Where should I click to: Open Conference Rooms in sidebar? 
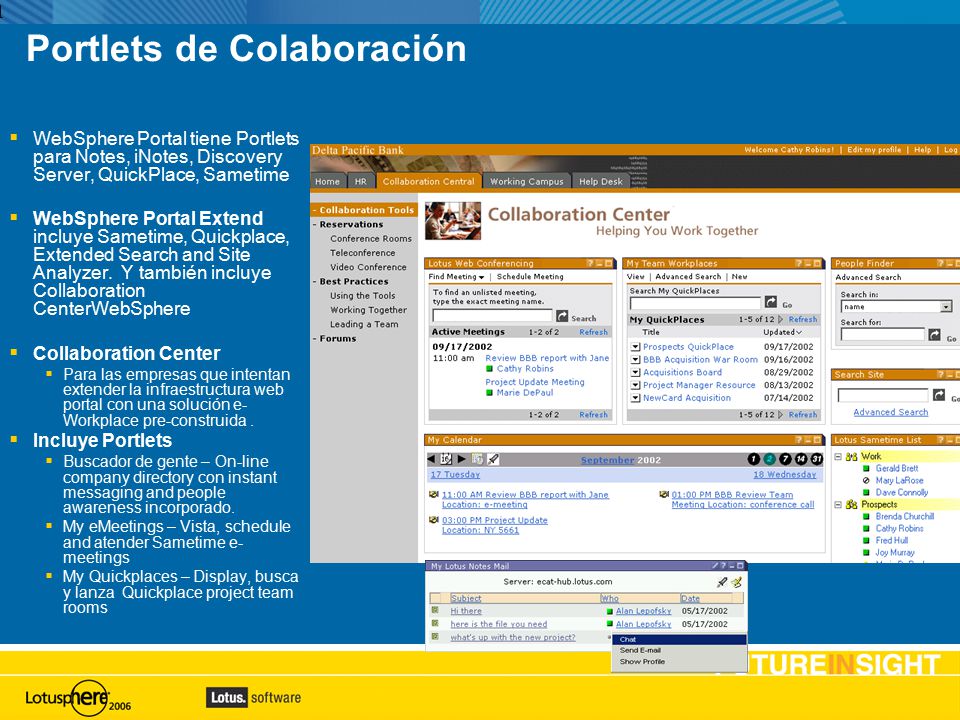[370, 238]
